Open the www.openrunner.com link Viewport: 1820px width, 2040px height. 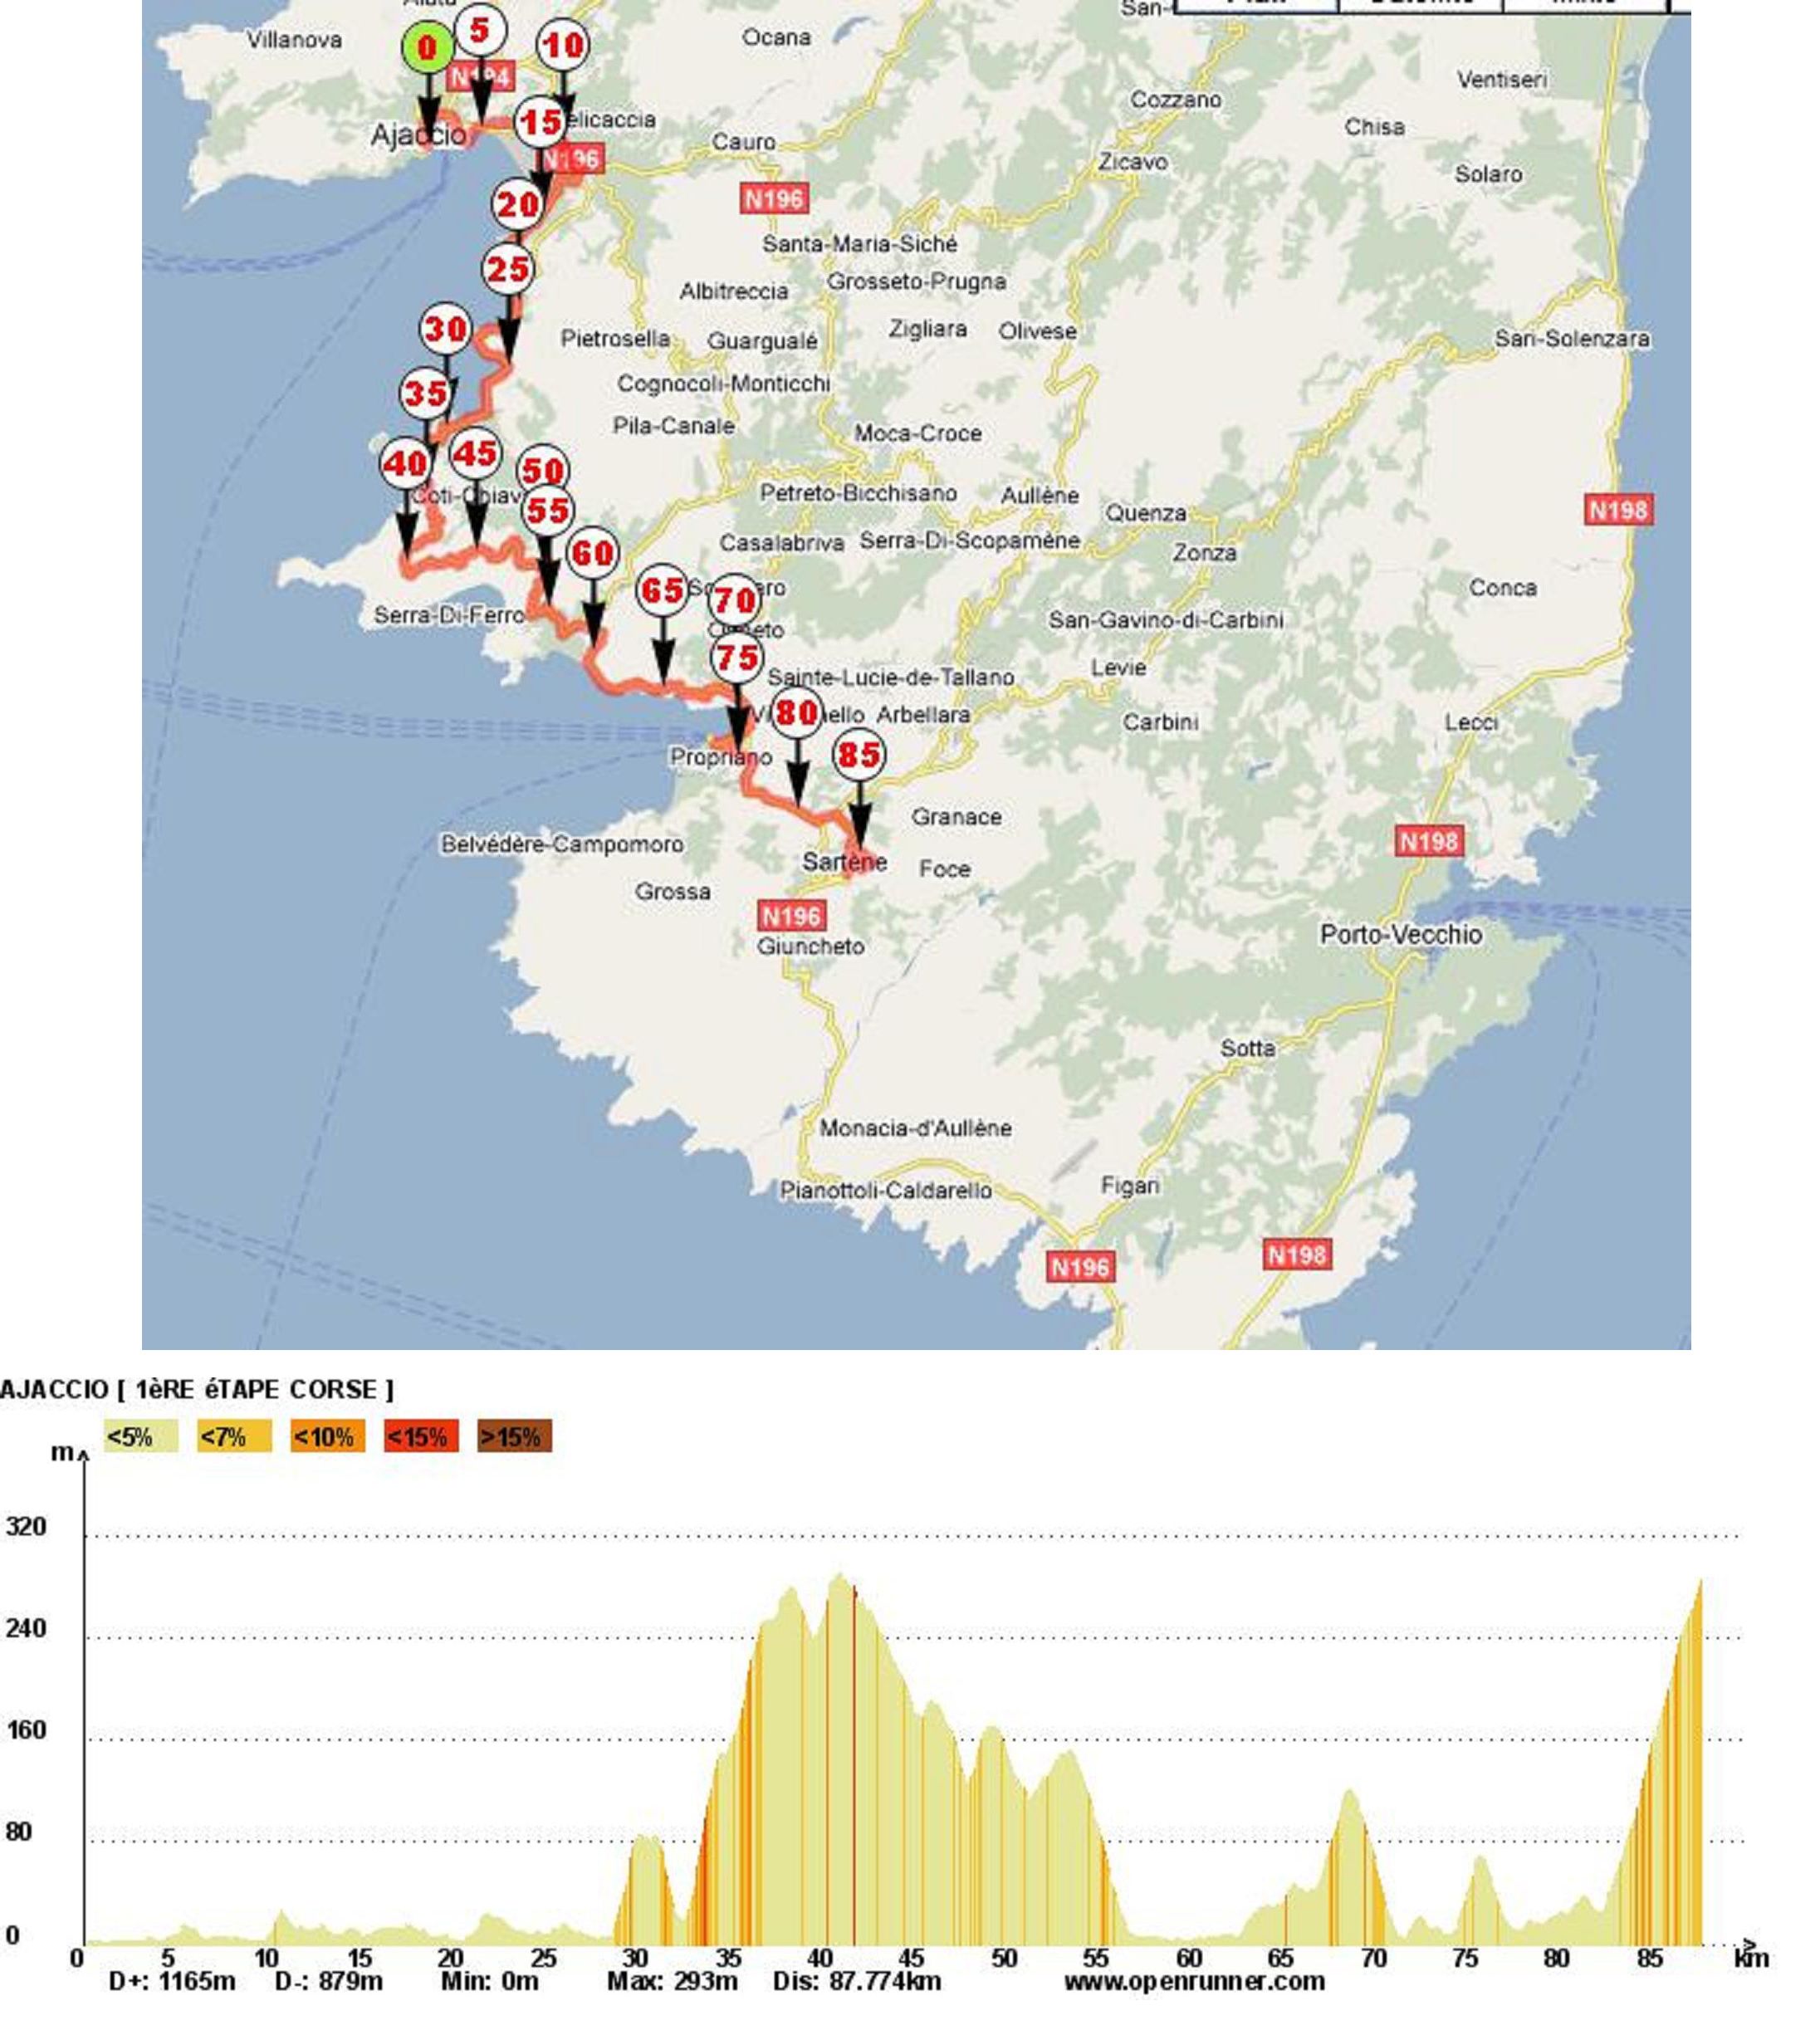point(1193,1981)
